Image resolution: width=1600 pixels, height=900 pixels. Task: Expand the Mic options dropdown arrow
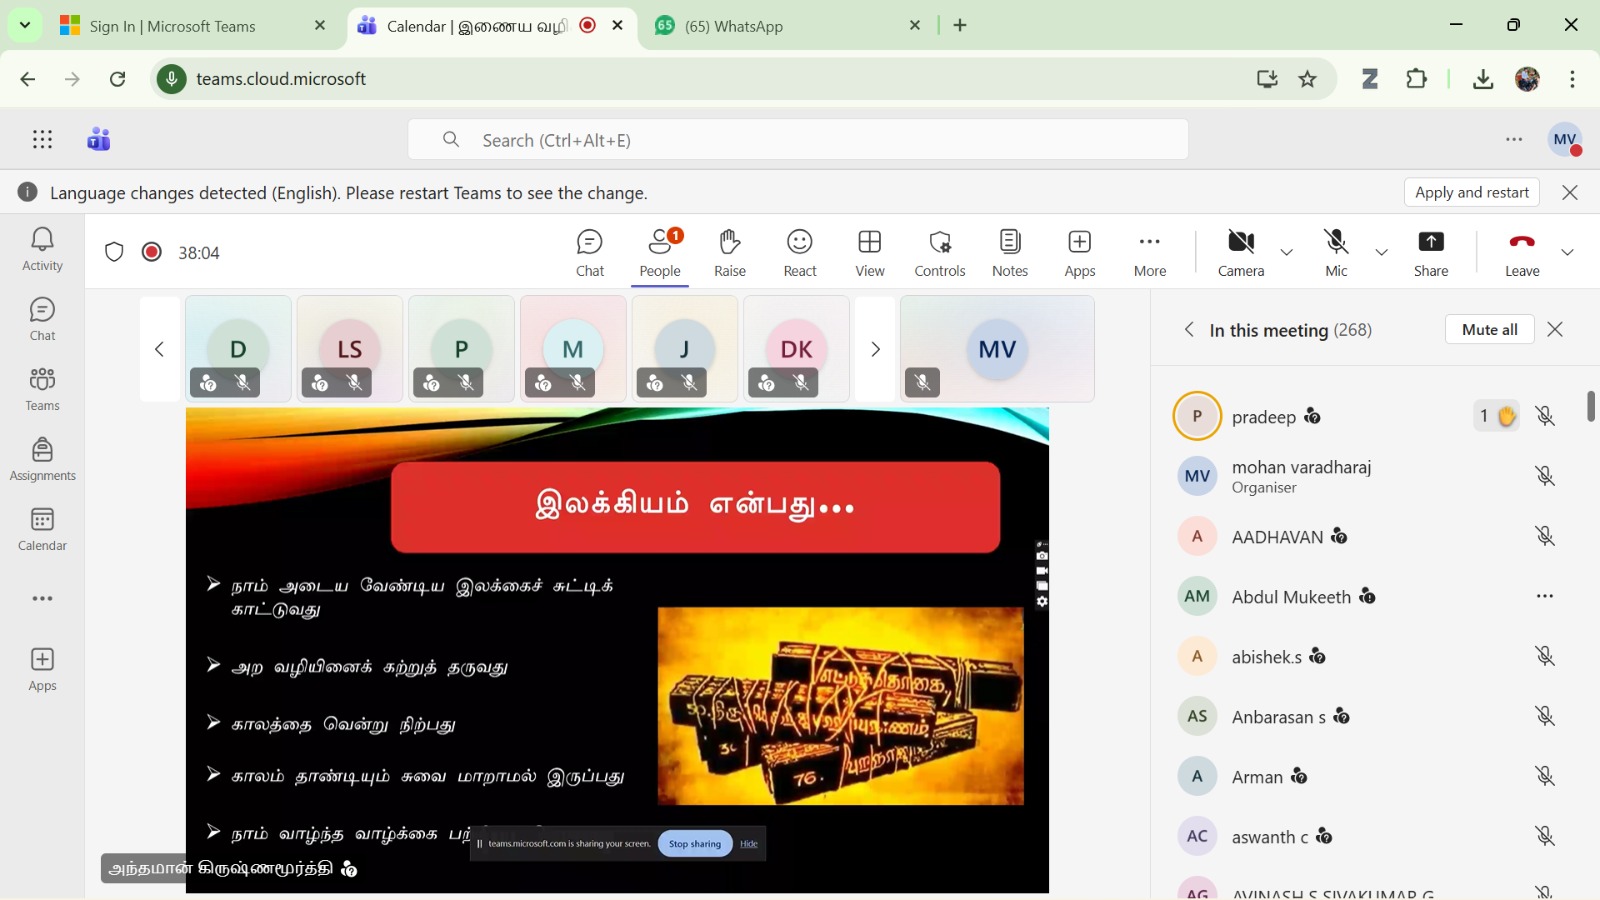click(1382, 253)
